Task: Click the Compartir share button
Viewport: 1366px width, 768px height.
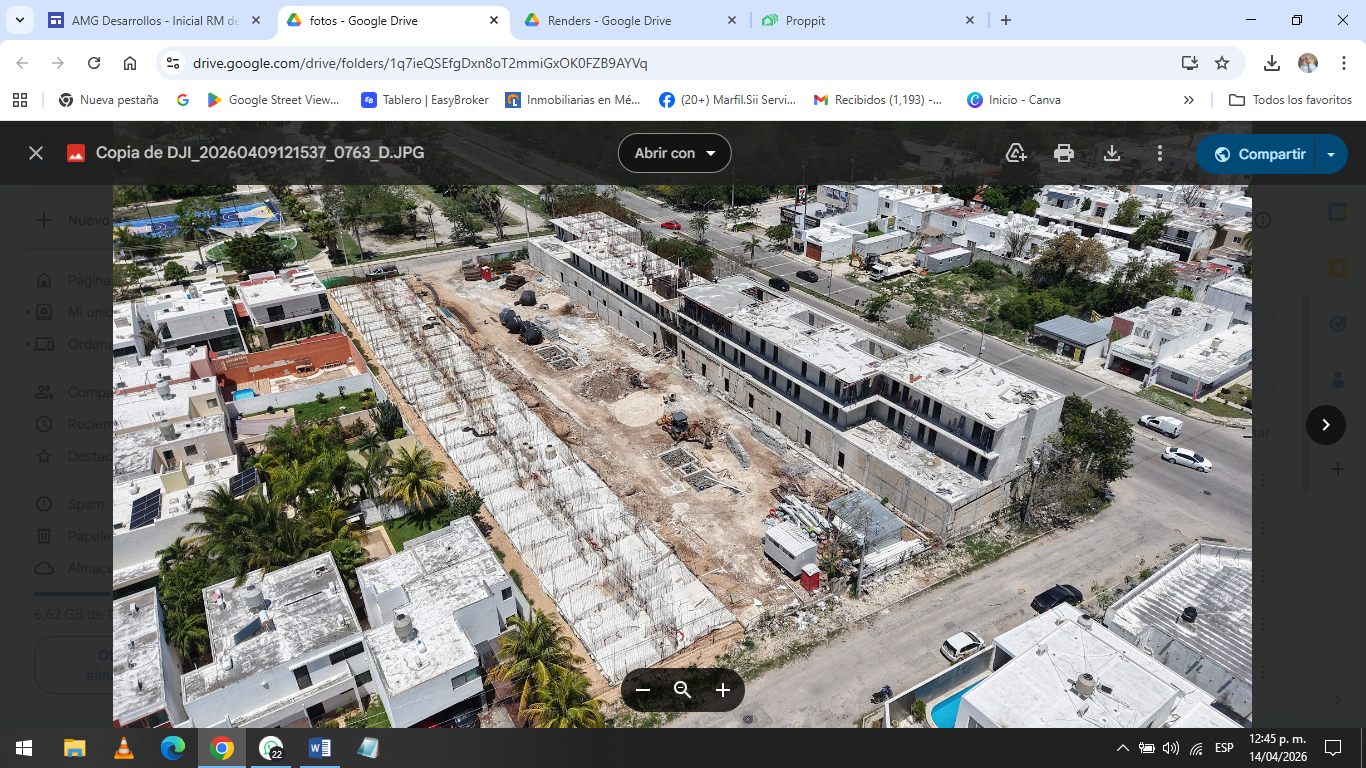Action: point(1259,154)
